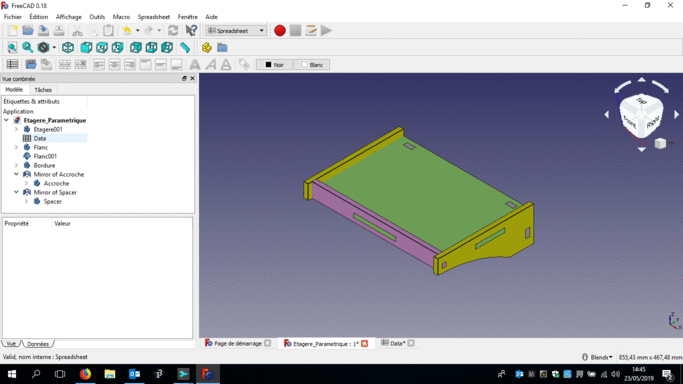The image size is (683, 384).
Task: Create a new document with the New icon
Action: pyautogui.click(x=12, y=30)
